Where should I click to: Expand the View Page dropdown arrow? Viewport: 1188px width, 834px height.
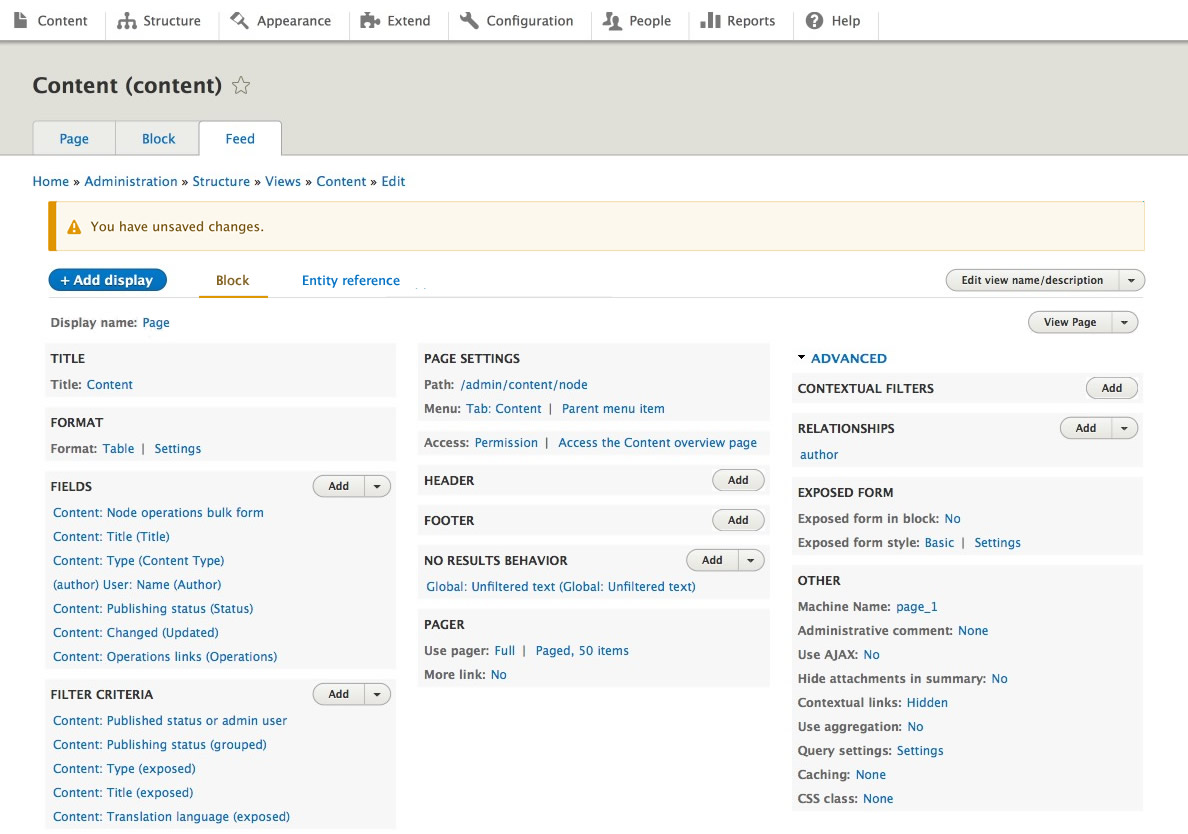tap(1124, 322)
